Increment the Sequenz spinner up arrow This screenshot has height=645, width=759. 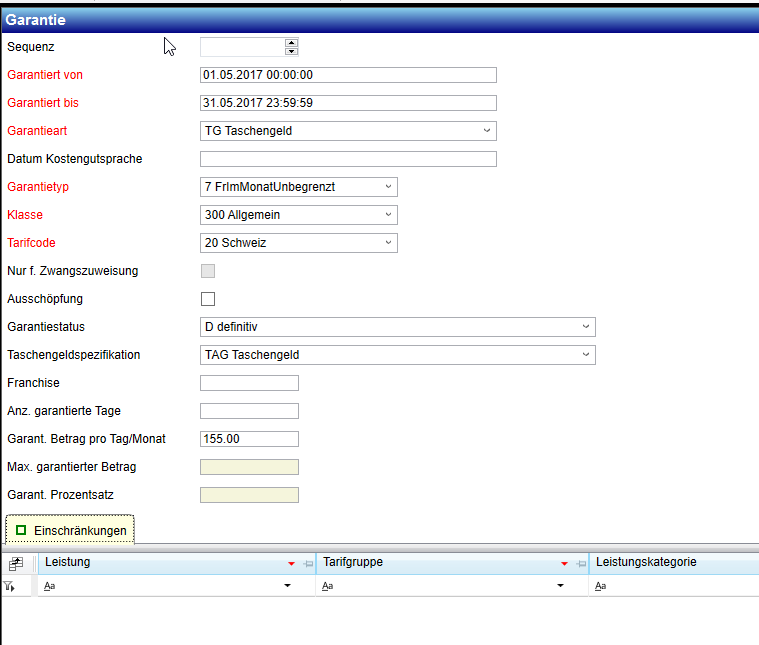pos(291,43)
